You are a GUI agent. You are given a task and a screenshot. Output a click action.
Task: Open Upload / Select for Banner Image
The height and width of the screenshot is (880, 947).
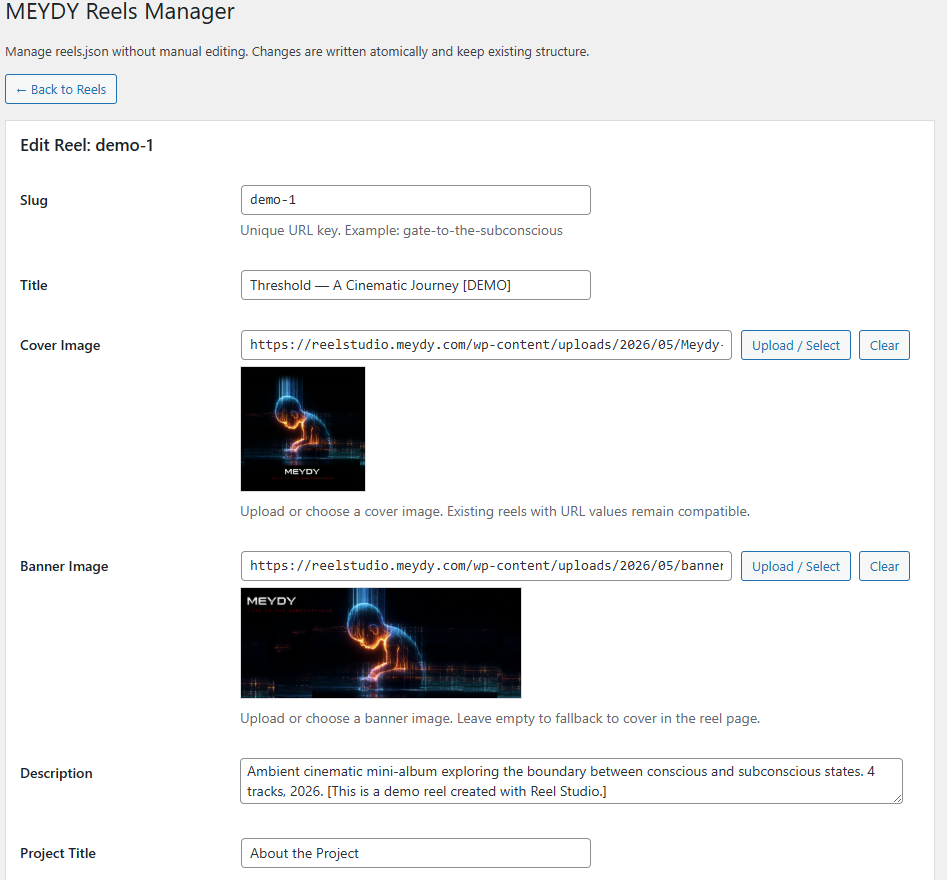pyautogui.click(x=795, y=566)
